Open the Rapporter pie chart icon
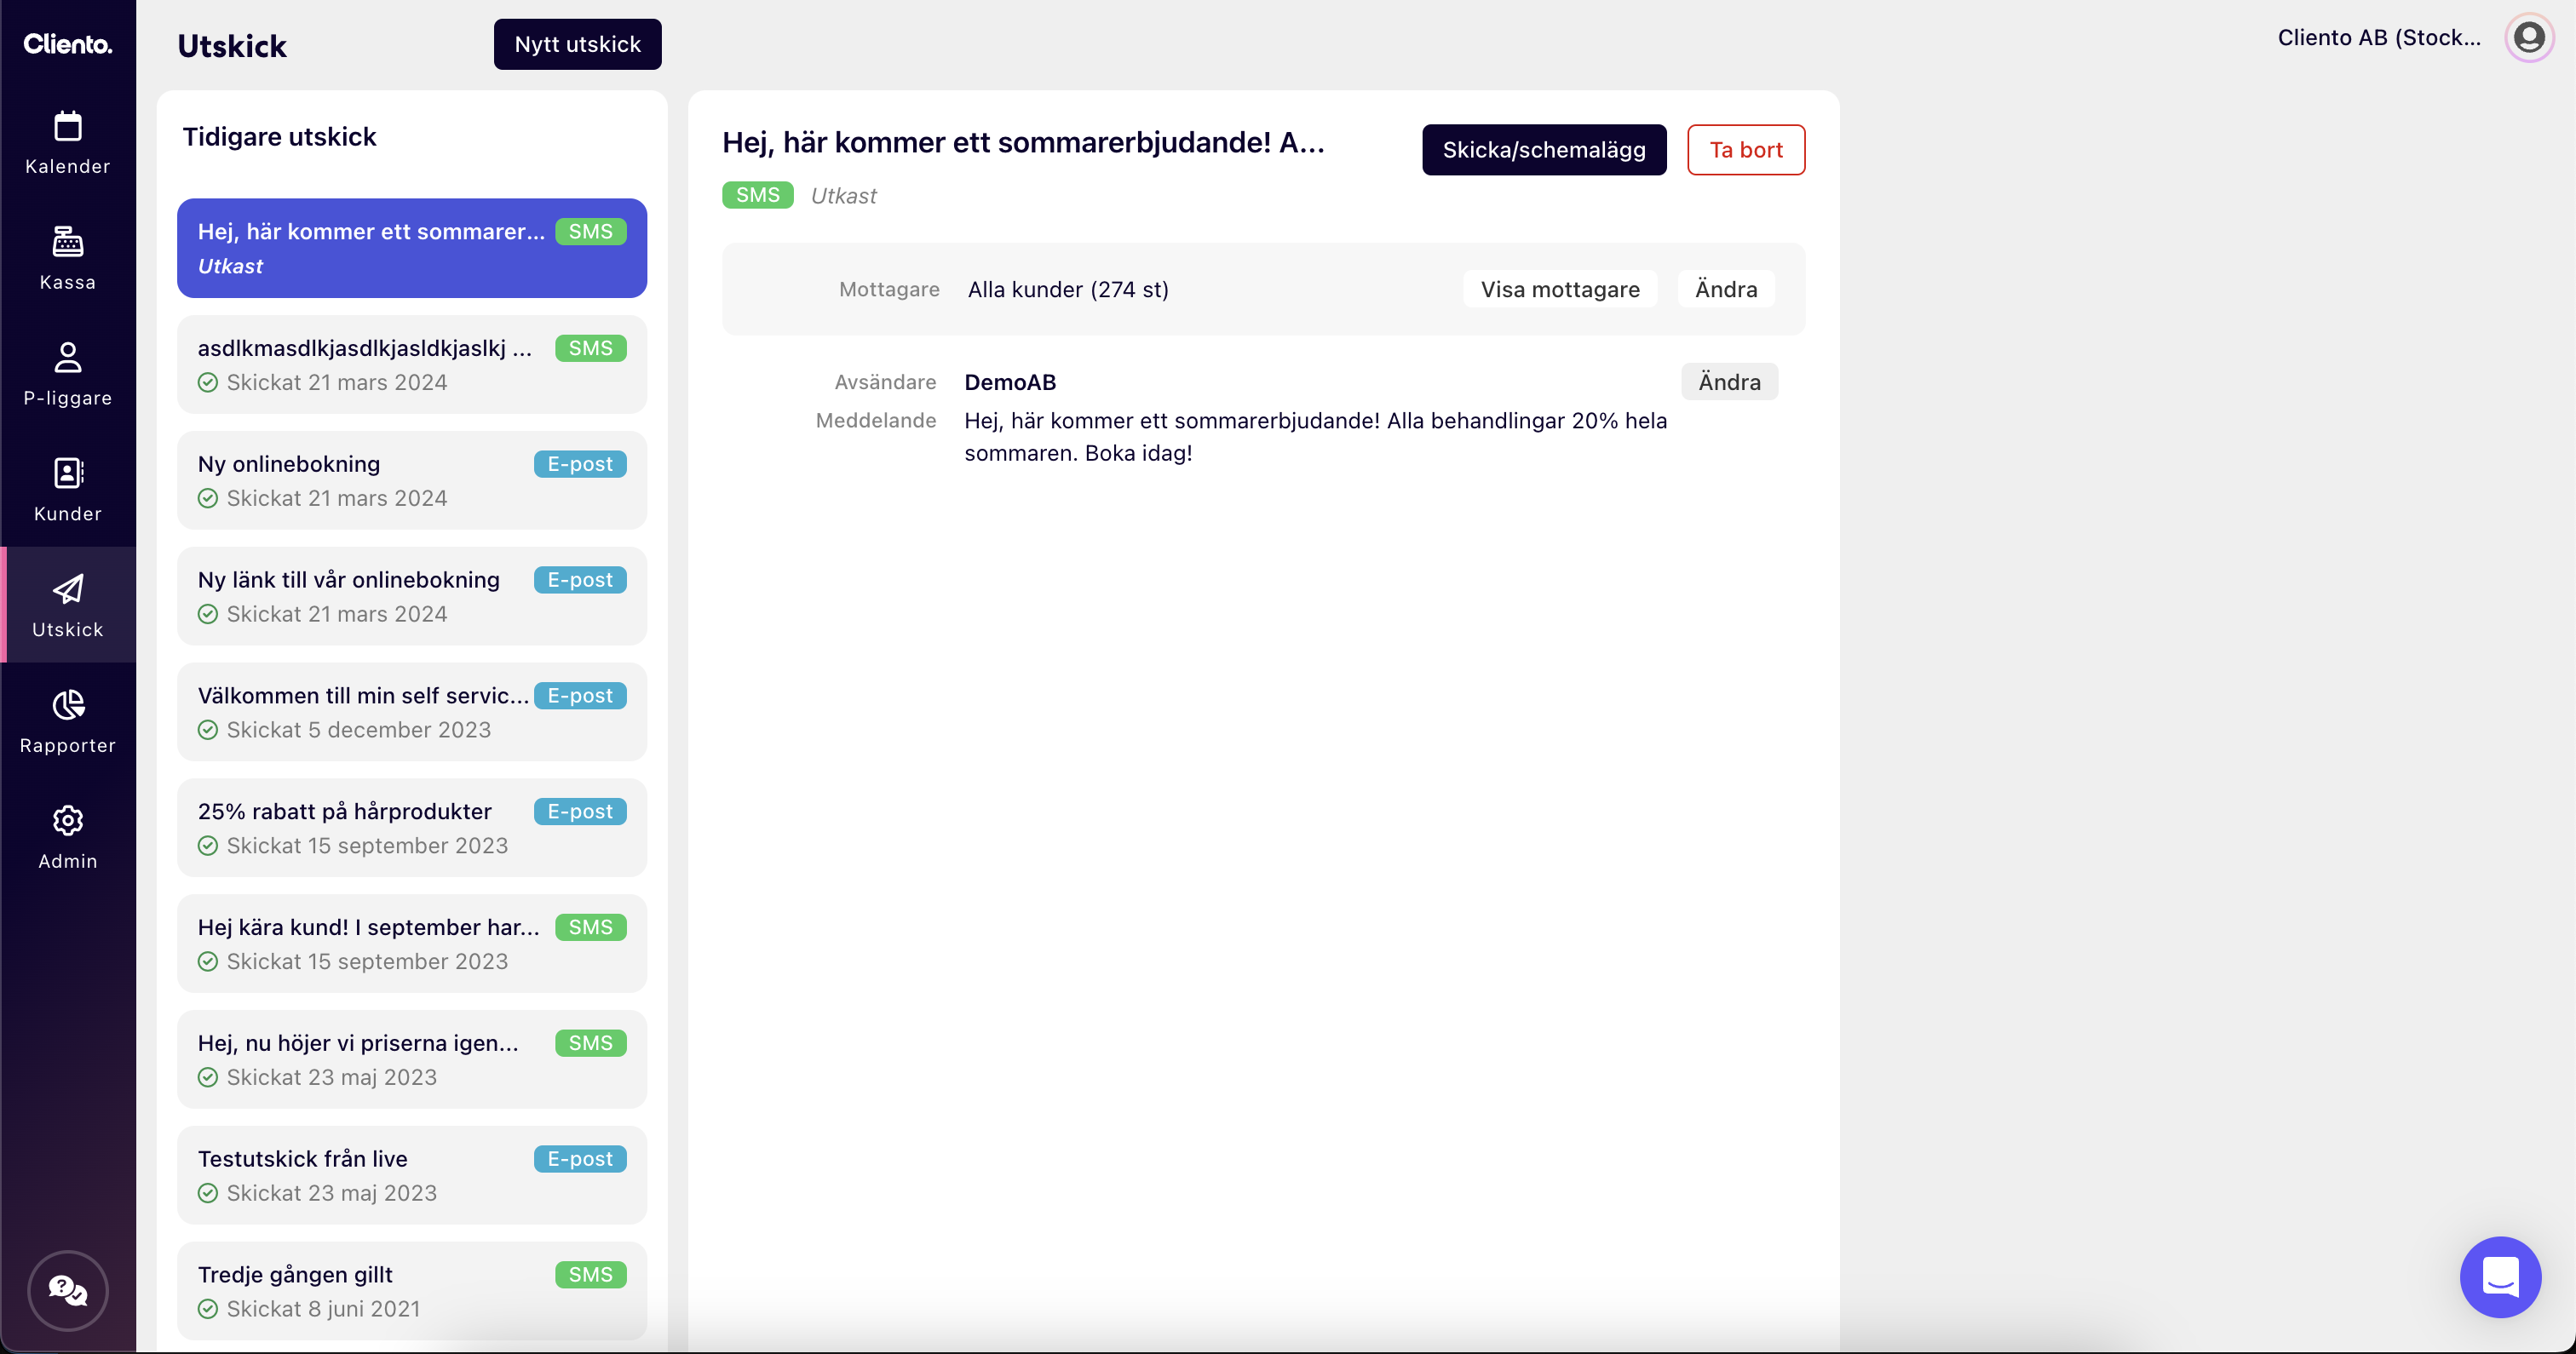Screen dimensions: 2576x1354 point(68,705)
